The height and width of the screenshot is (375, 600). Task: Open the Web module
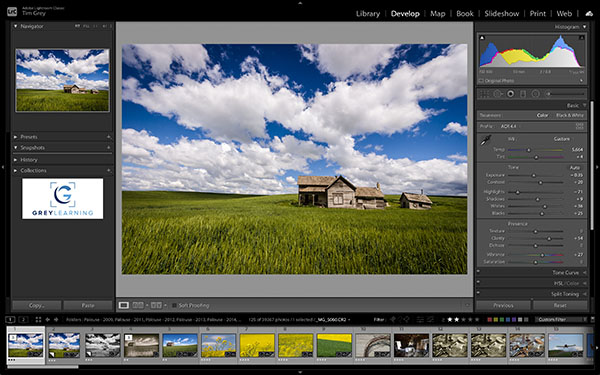point(564,13)
